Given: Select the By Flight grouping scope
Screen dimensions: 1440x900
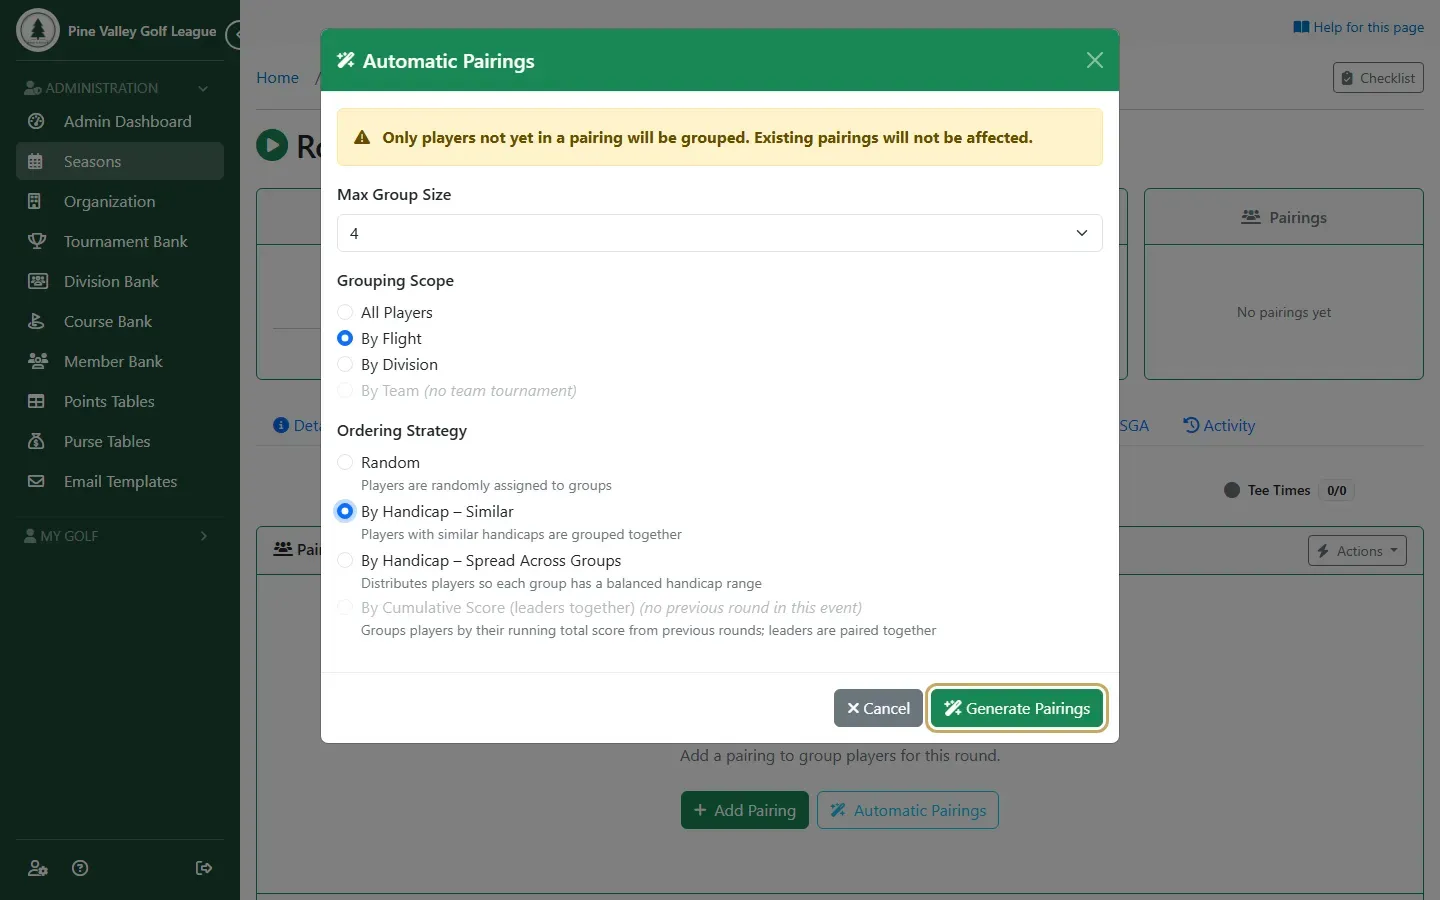Looking at the screenshot, I should 345,338.
